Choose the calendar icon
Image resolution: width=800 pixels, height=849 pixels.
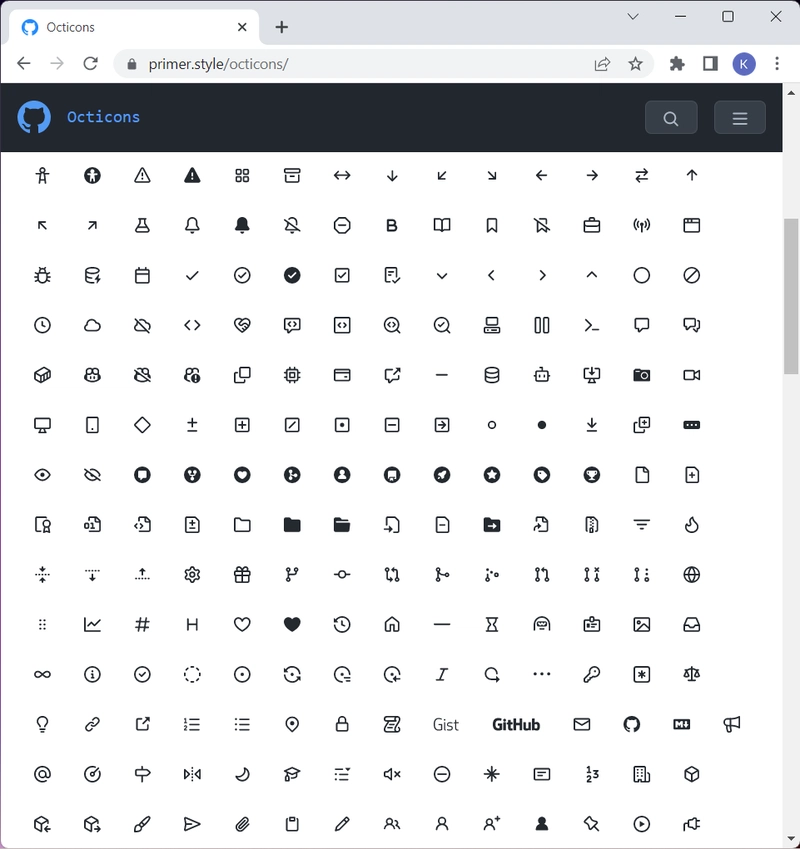coord(142,276)
